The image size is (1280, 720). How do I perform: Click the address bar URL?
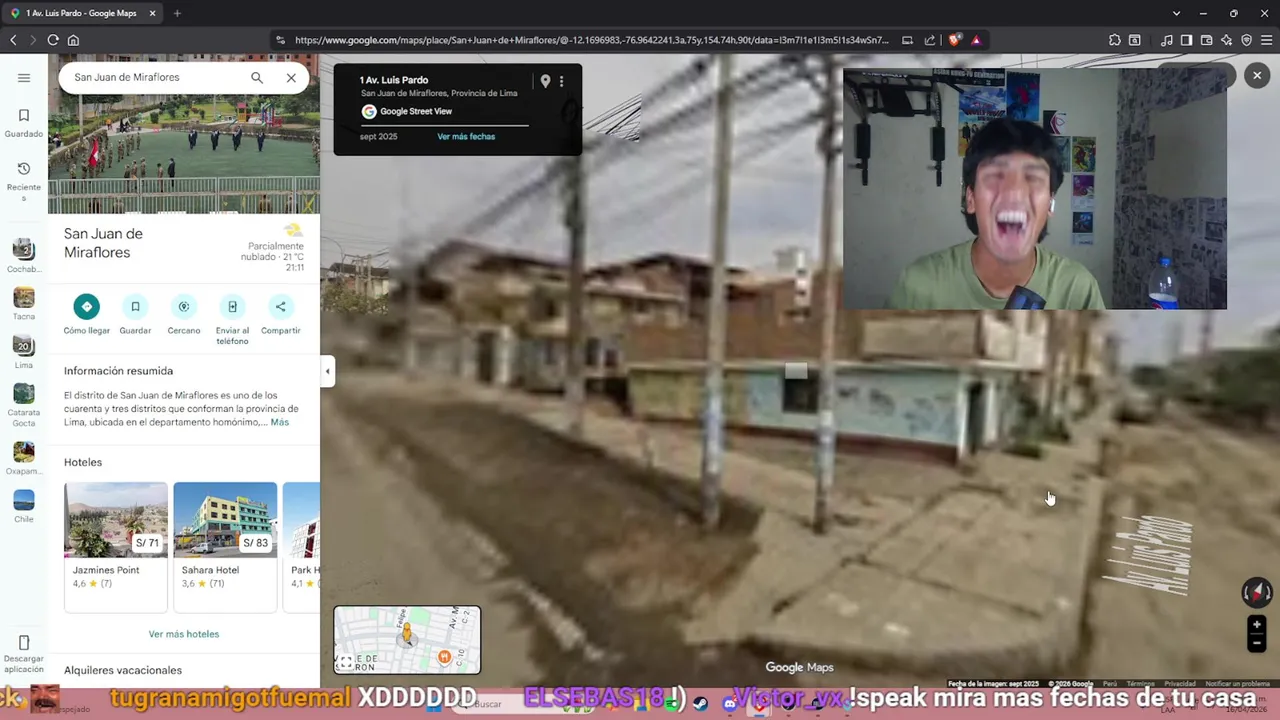click(591, 40)
